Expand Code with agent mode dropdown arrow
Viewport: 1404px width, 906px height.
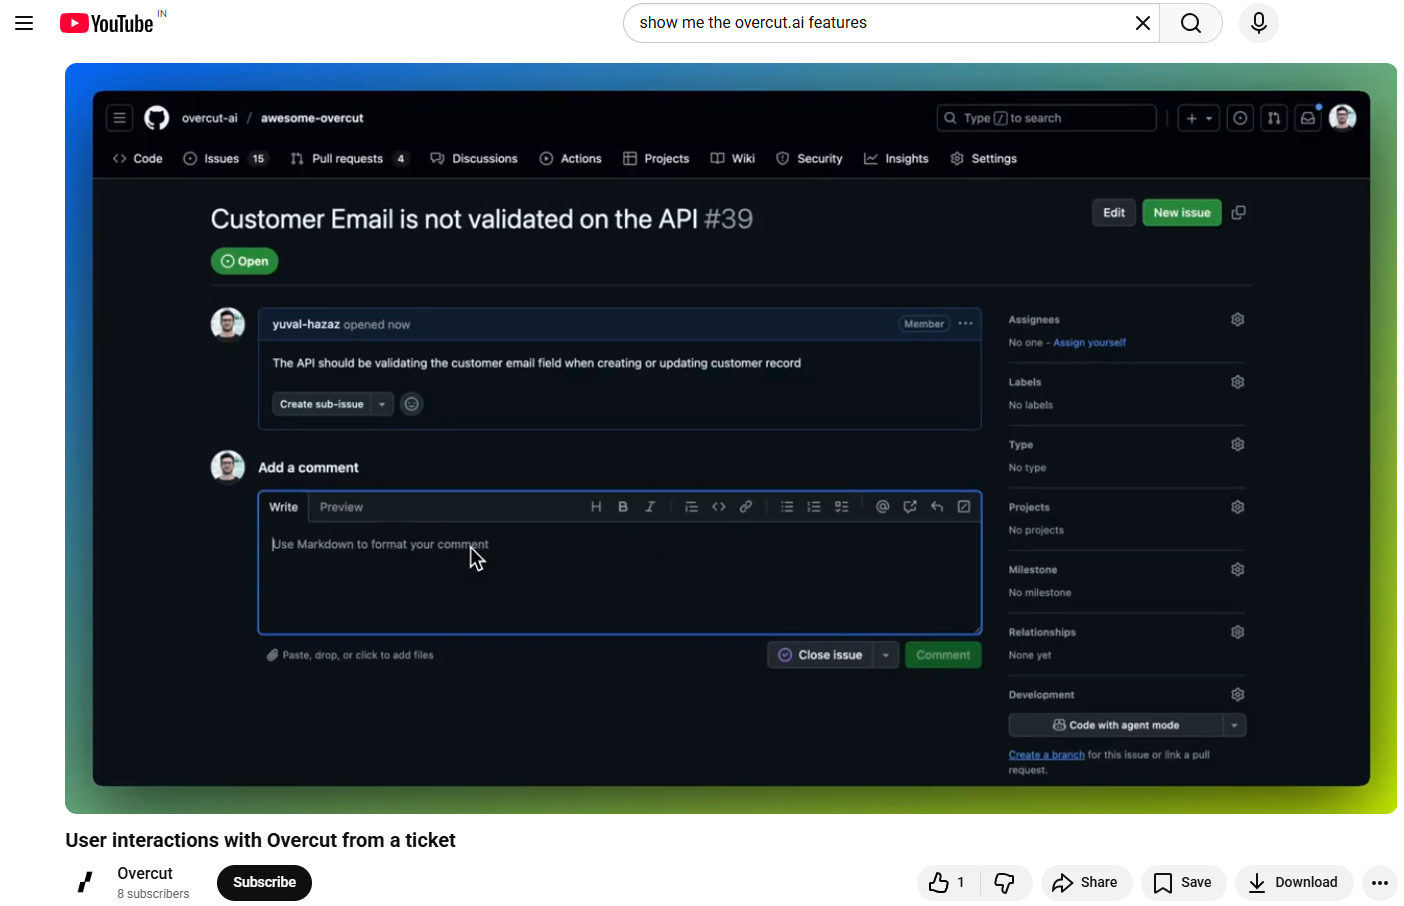[1235, 725]
